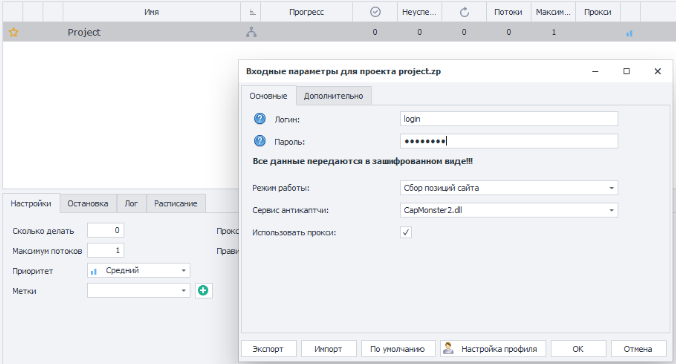Click the success checkmark column header icon
Viewport: 676px width, 364px height.
click(x=375, y=12)
